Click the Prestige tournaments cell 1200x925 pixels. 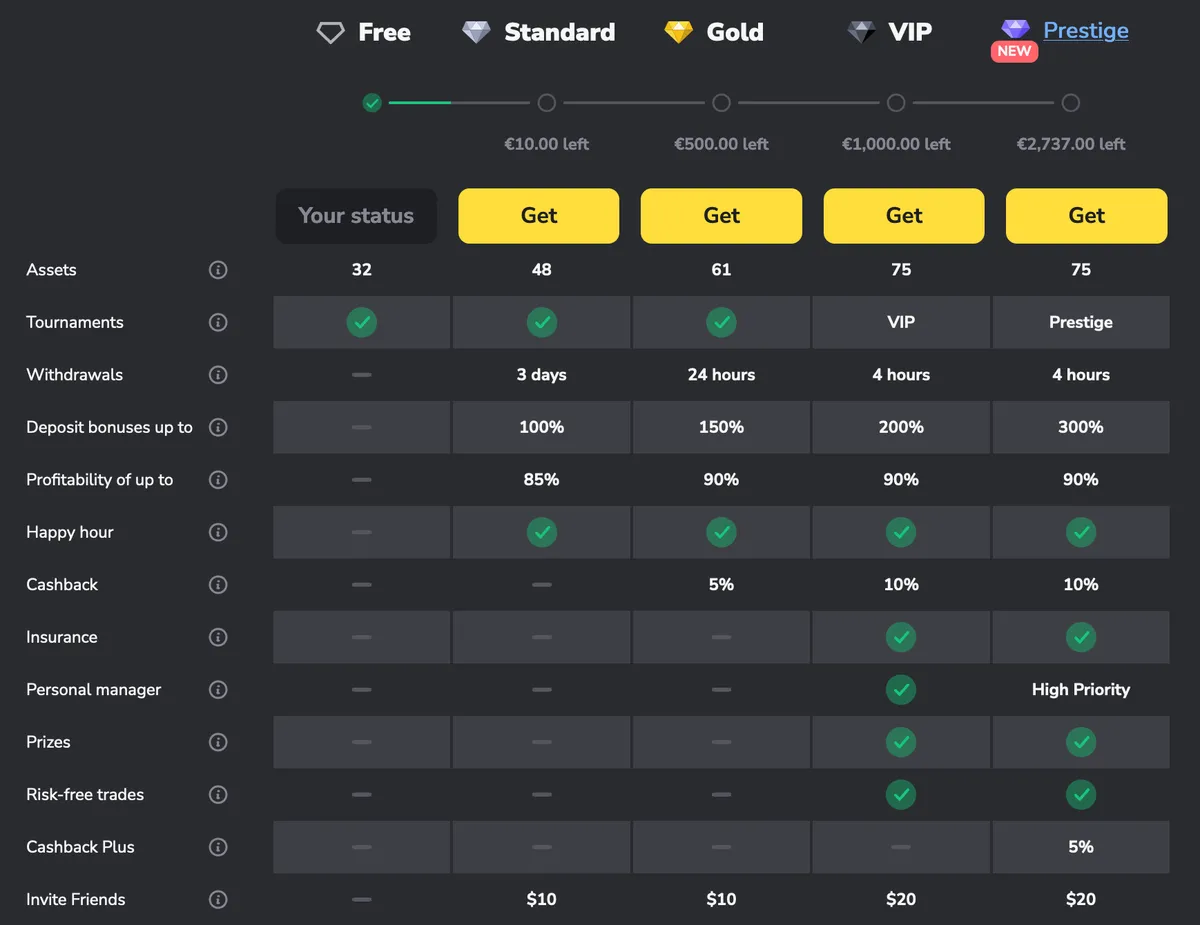(x=1081, y=322)
